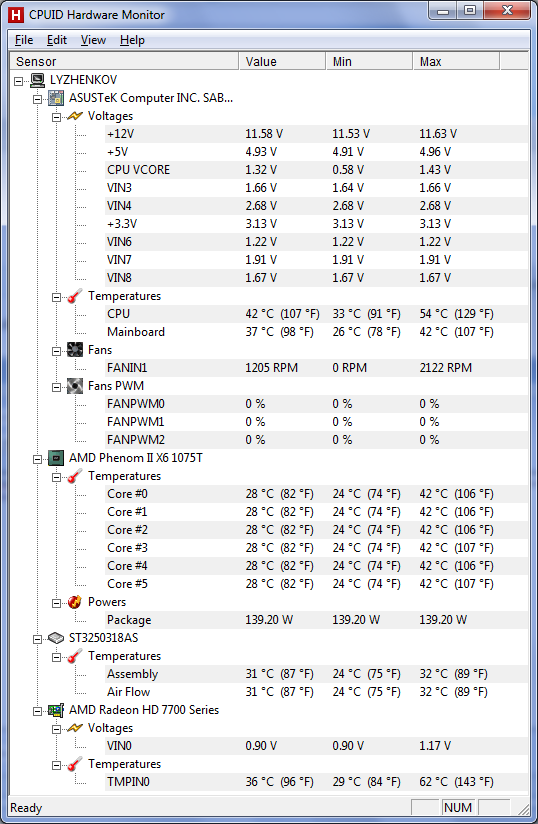538x824 pixels.
Task: Collapse the motherboard Voltages group
Action: point(56,117)
